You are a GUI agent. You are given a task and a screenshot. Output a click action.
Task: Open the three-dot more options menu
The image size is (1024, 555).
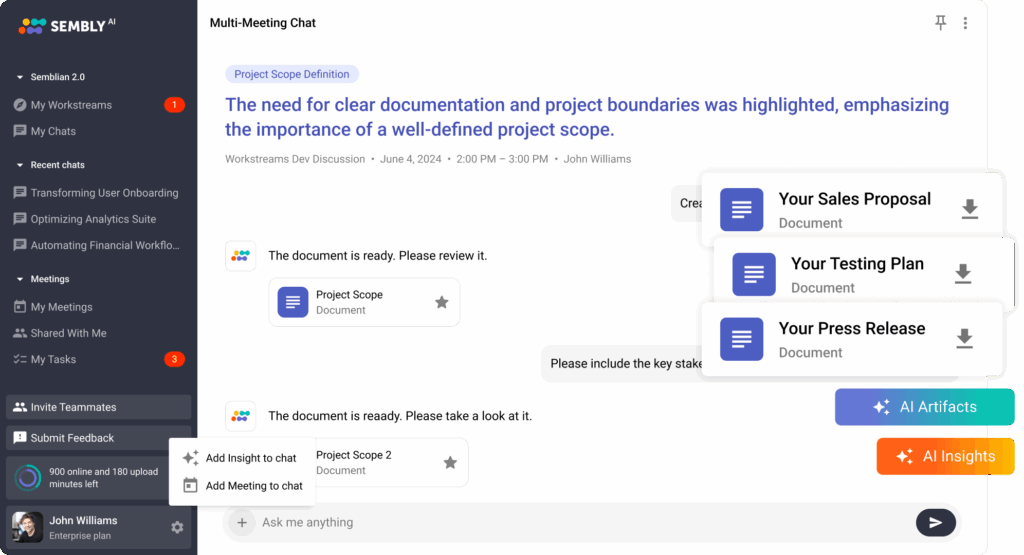pyautogui.click(x=965, y=23)
